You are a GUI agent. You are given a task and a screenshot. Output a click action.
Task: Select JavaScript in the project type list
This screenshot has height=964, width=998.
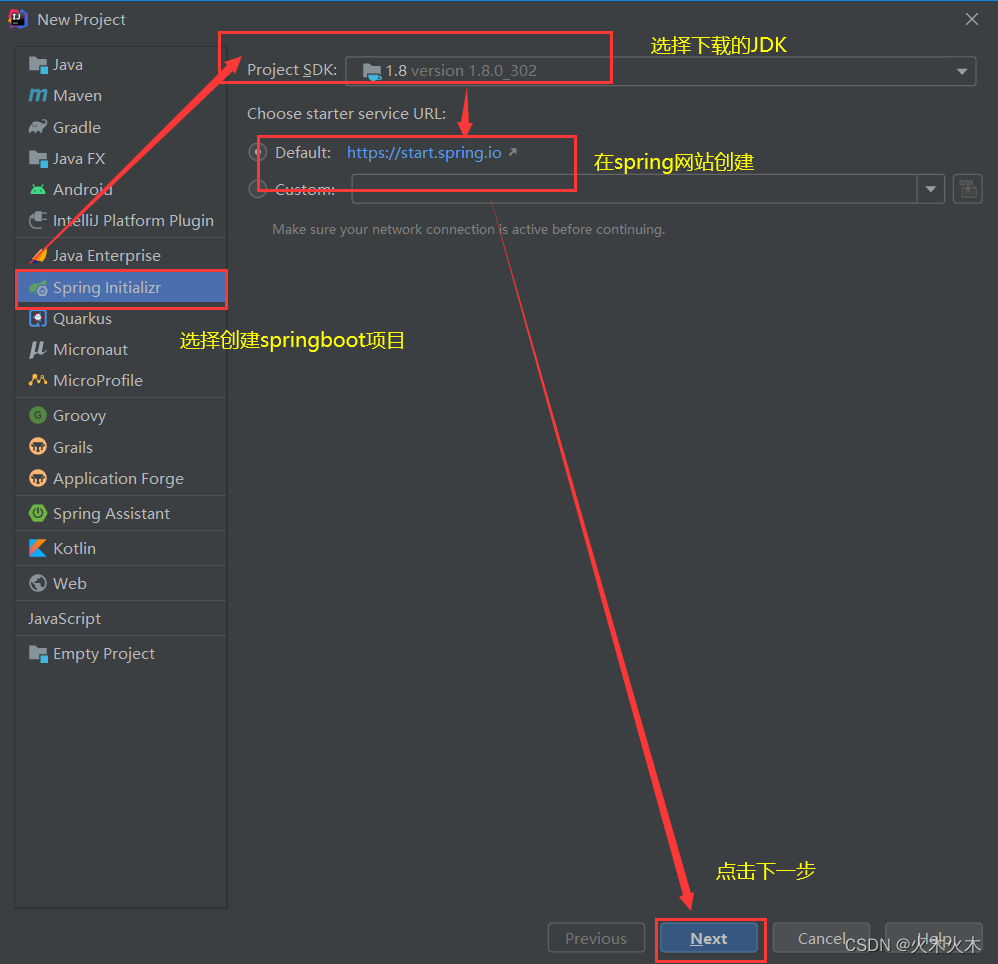pyautogui.click(x=64, y=618)
